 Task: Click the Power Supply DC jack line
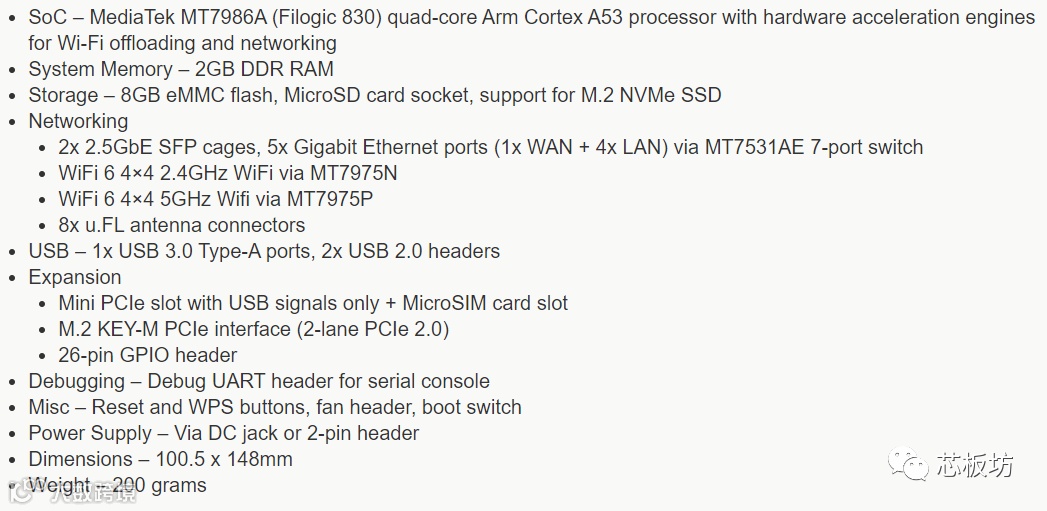pyautogui.click(x=224, y=433)
